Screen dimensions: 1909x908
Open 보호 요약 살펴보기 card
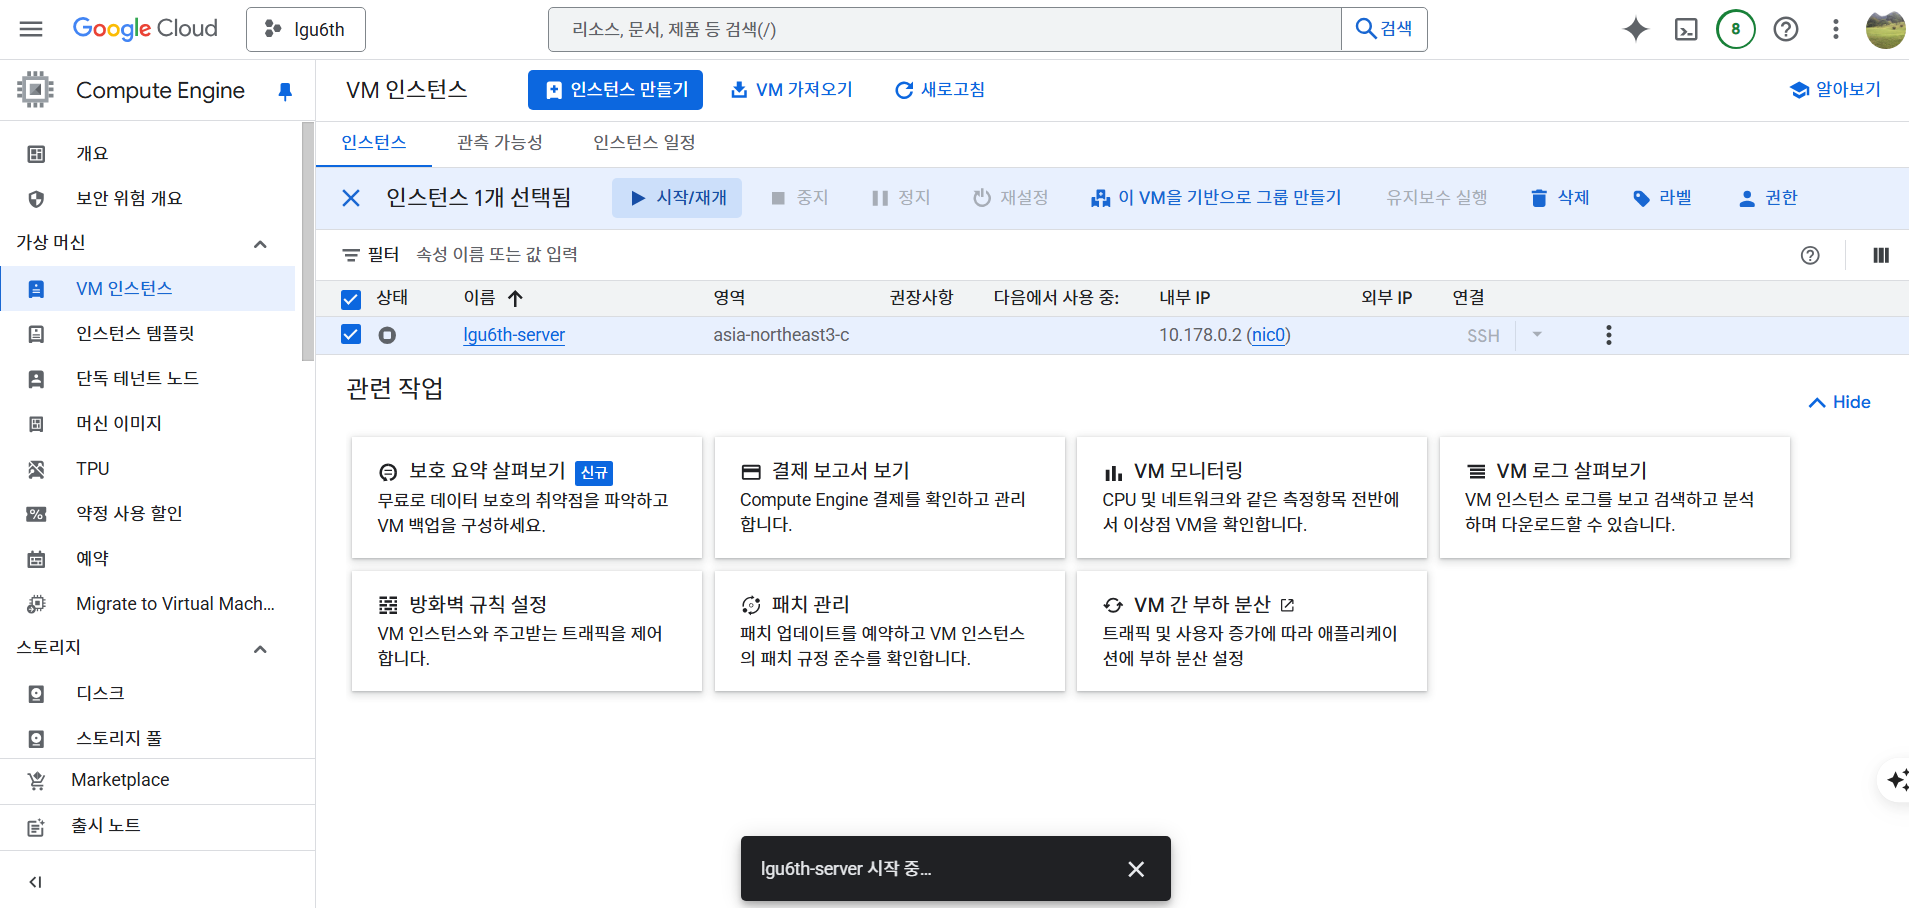[x=527, y=497]
